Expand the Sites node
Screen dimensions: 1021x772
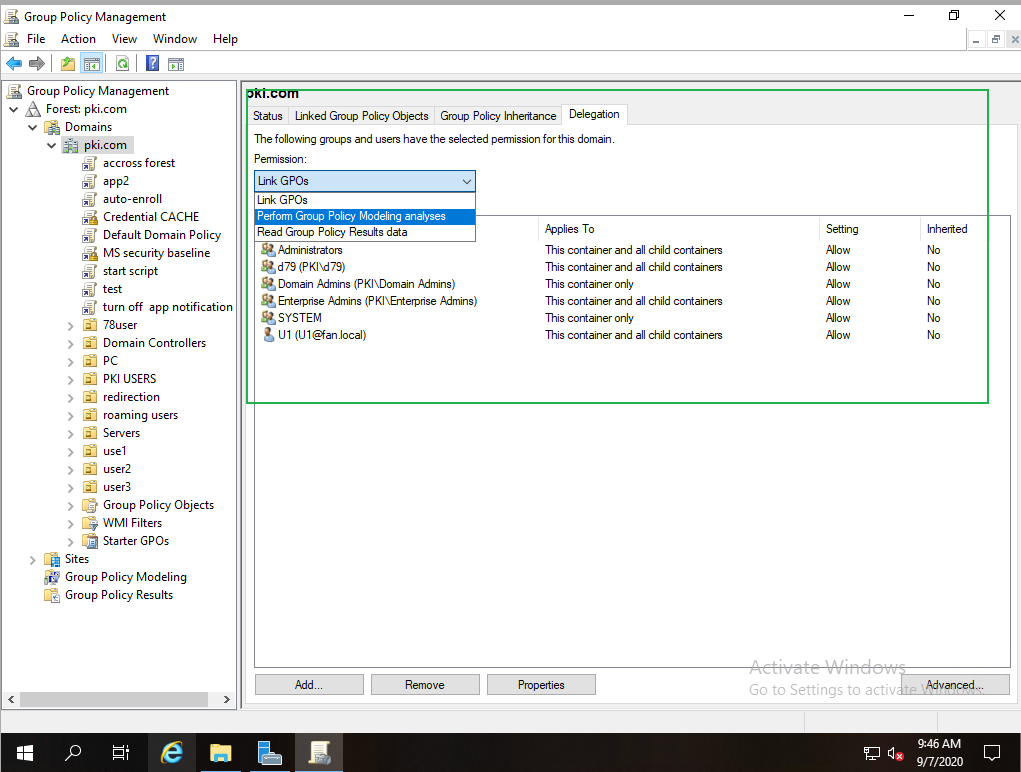(x=33, y=559)
